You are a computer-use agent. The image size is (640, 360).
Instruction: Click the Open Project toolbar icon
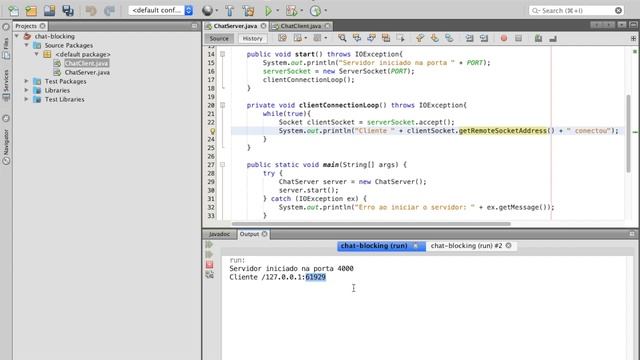click(x=49, y=11)
